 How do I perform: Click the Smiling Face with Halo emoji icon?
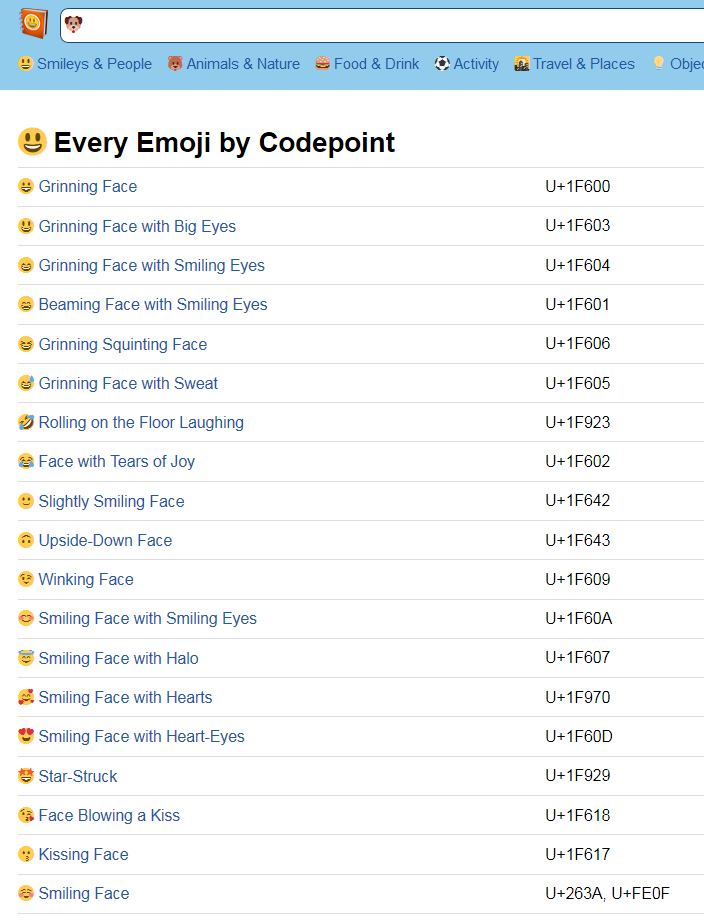pos(26,658)
